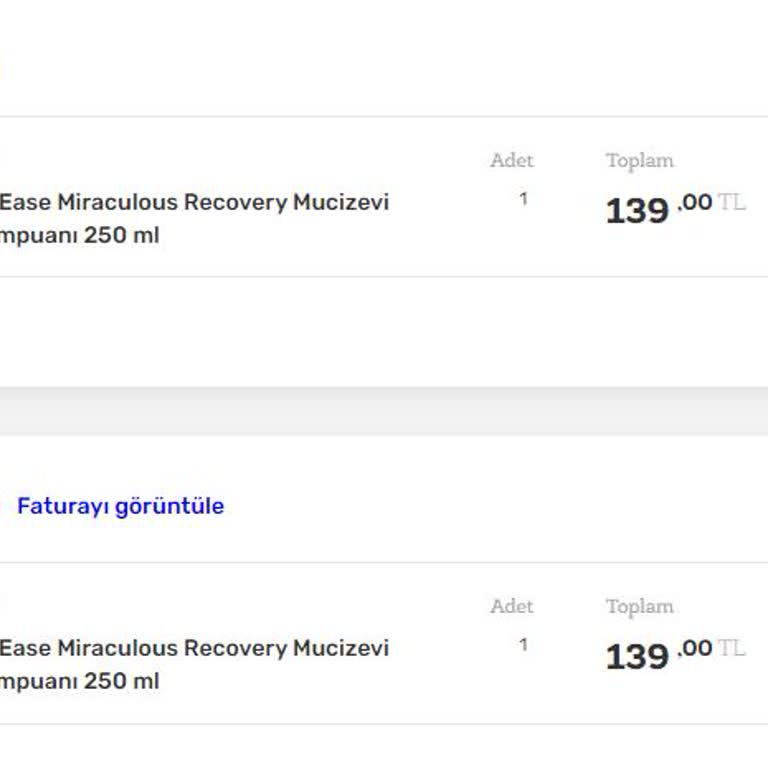Open first order's Miraculous Recovery product title
Screen dimensions: 768x768
[x=193, y=203]
